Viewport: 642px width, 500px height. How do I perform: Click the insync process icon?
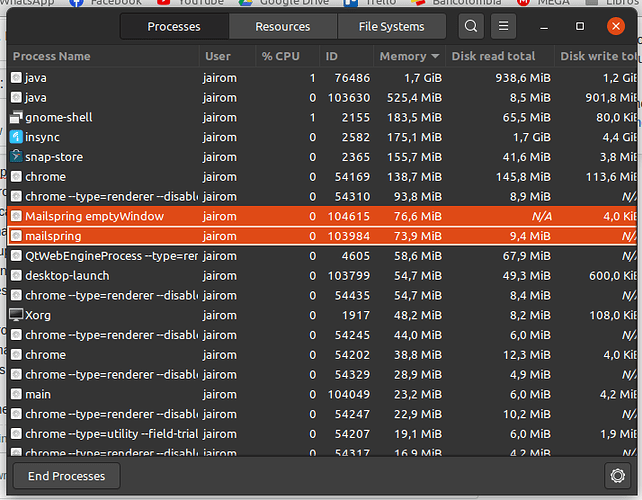[x=16, y=137]
